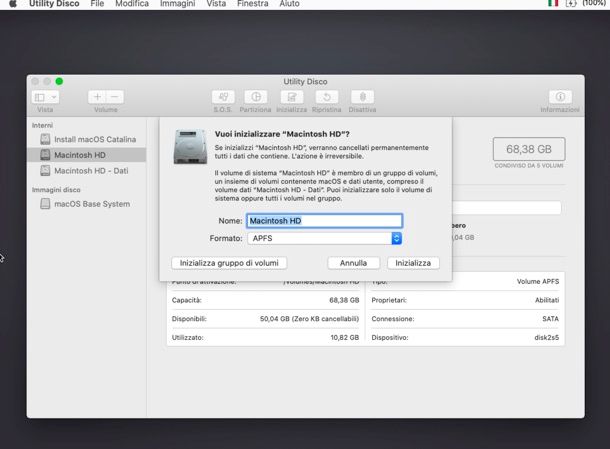The image size is (610, 449).
Task: Click the disk2s5 device value
Action: coord(547,338)
